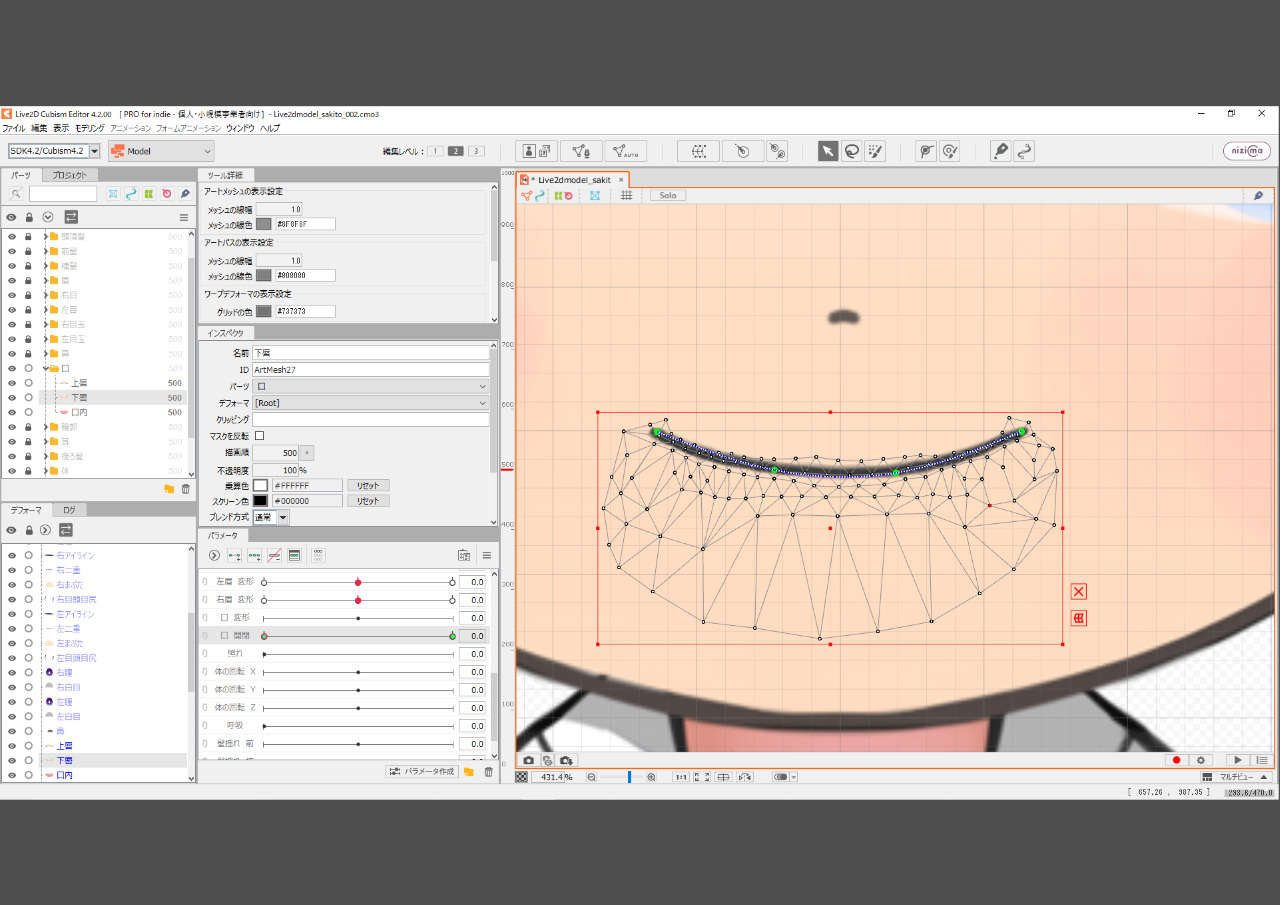Click the 1:1 zoom button
The width and height of the screenshot is (1280, 905).
[680, 777]
